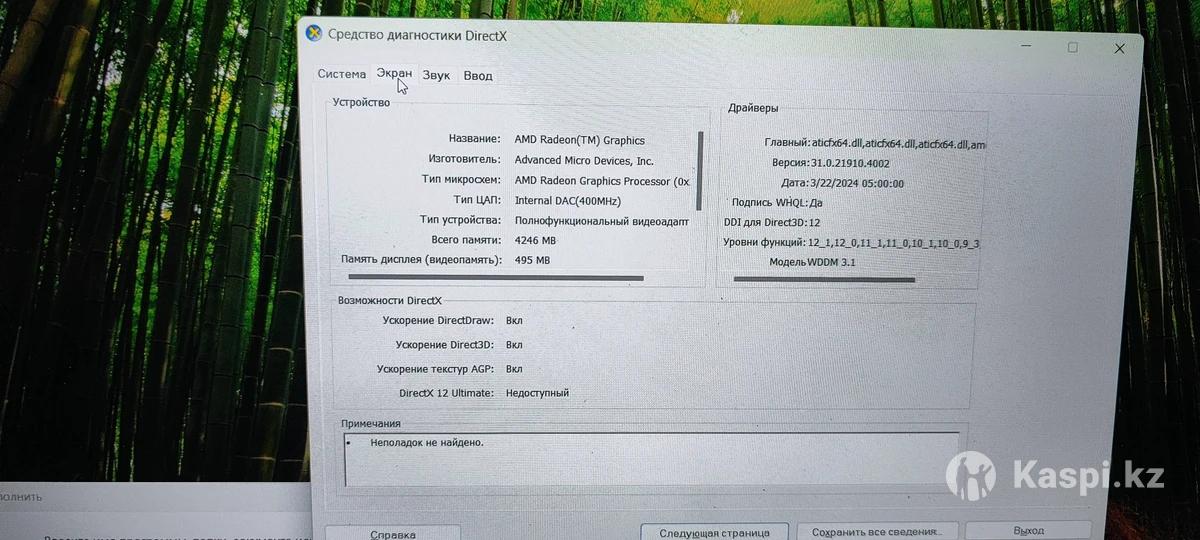The width and height of the screenshot is (1200, 540).
Task: Go to the Ввод tab
Action: pyautogui.click(x=478, y=76)
